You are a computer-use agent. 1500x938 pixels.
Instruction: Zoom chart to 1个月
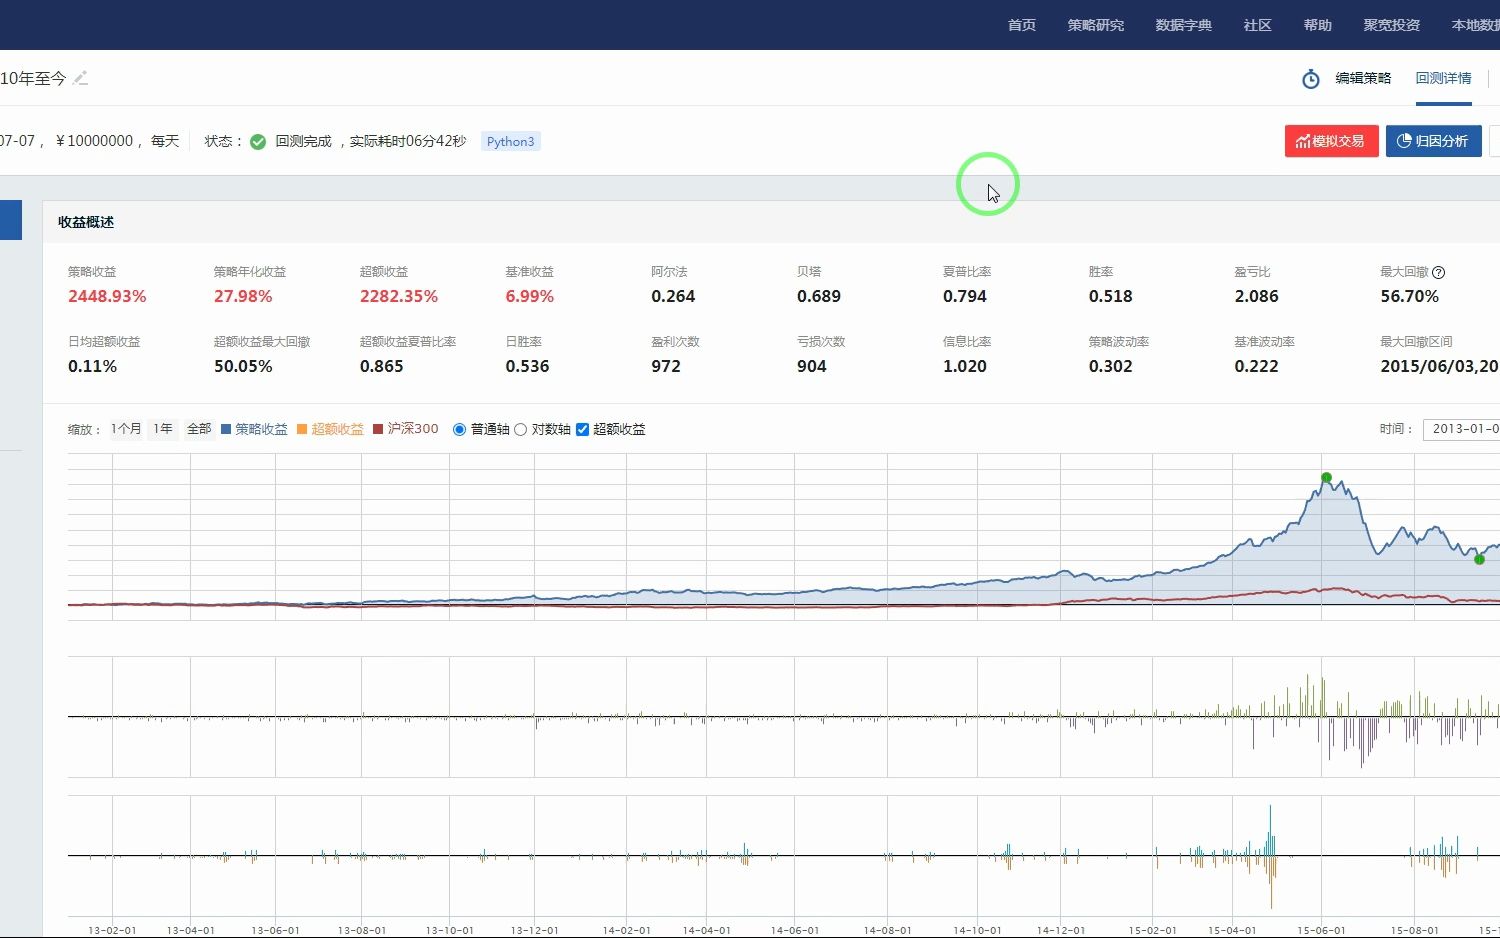click(126, 429)
